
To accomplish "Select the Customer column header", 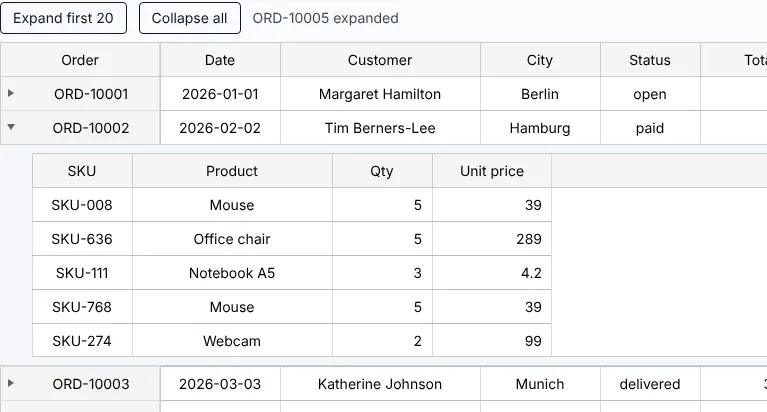I will [380, 60].
